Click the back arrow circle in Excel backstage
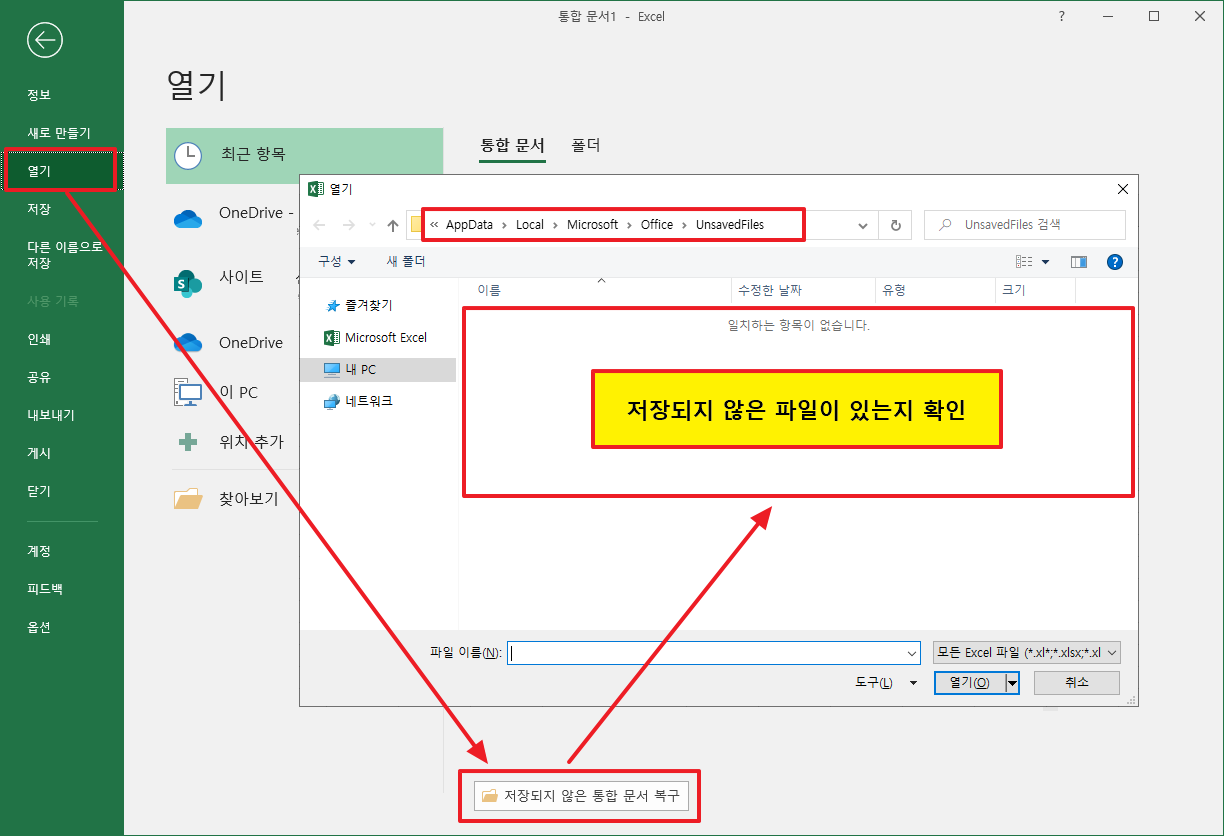 pos(46,40)
